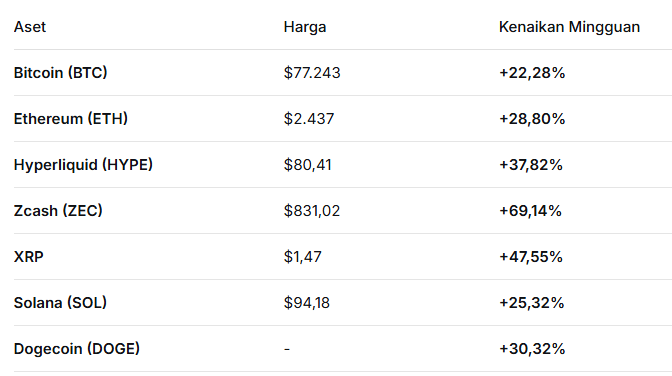Select the Bitcoin (BTC) row label

60,73
